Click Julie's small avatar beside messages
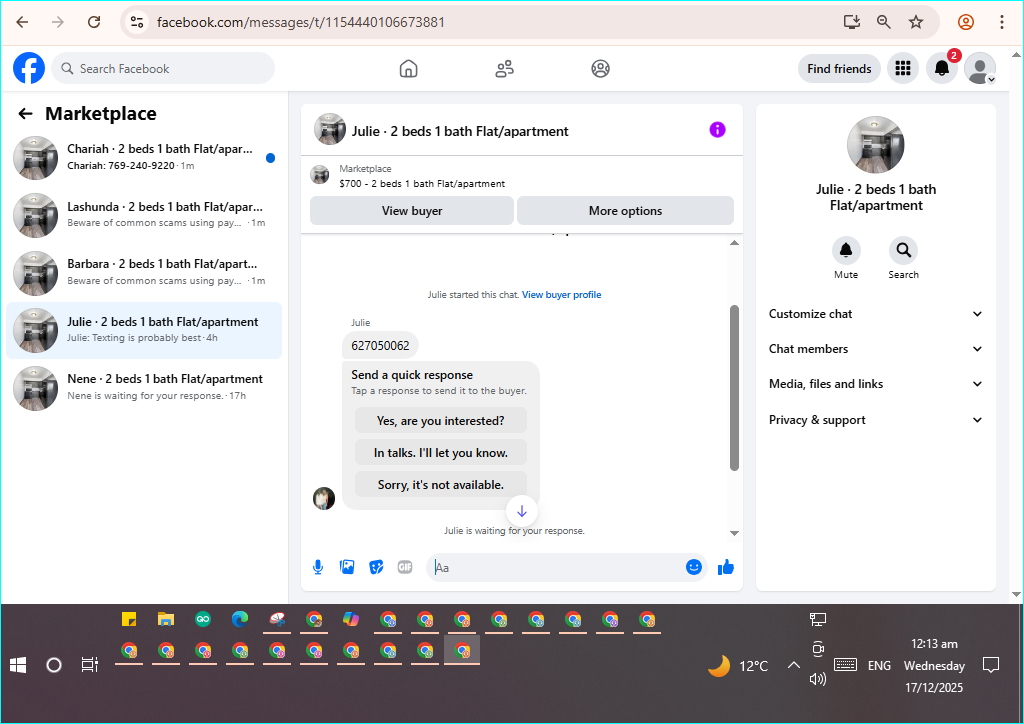 (324, 498)
